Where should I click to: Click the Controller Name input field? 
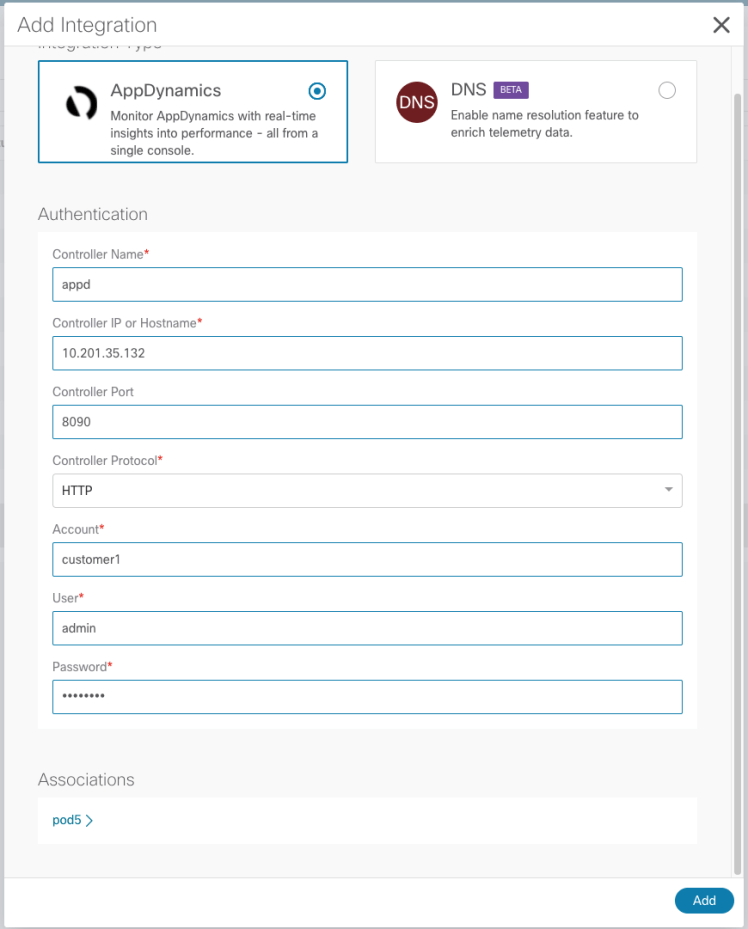coord(367,284)
